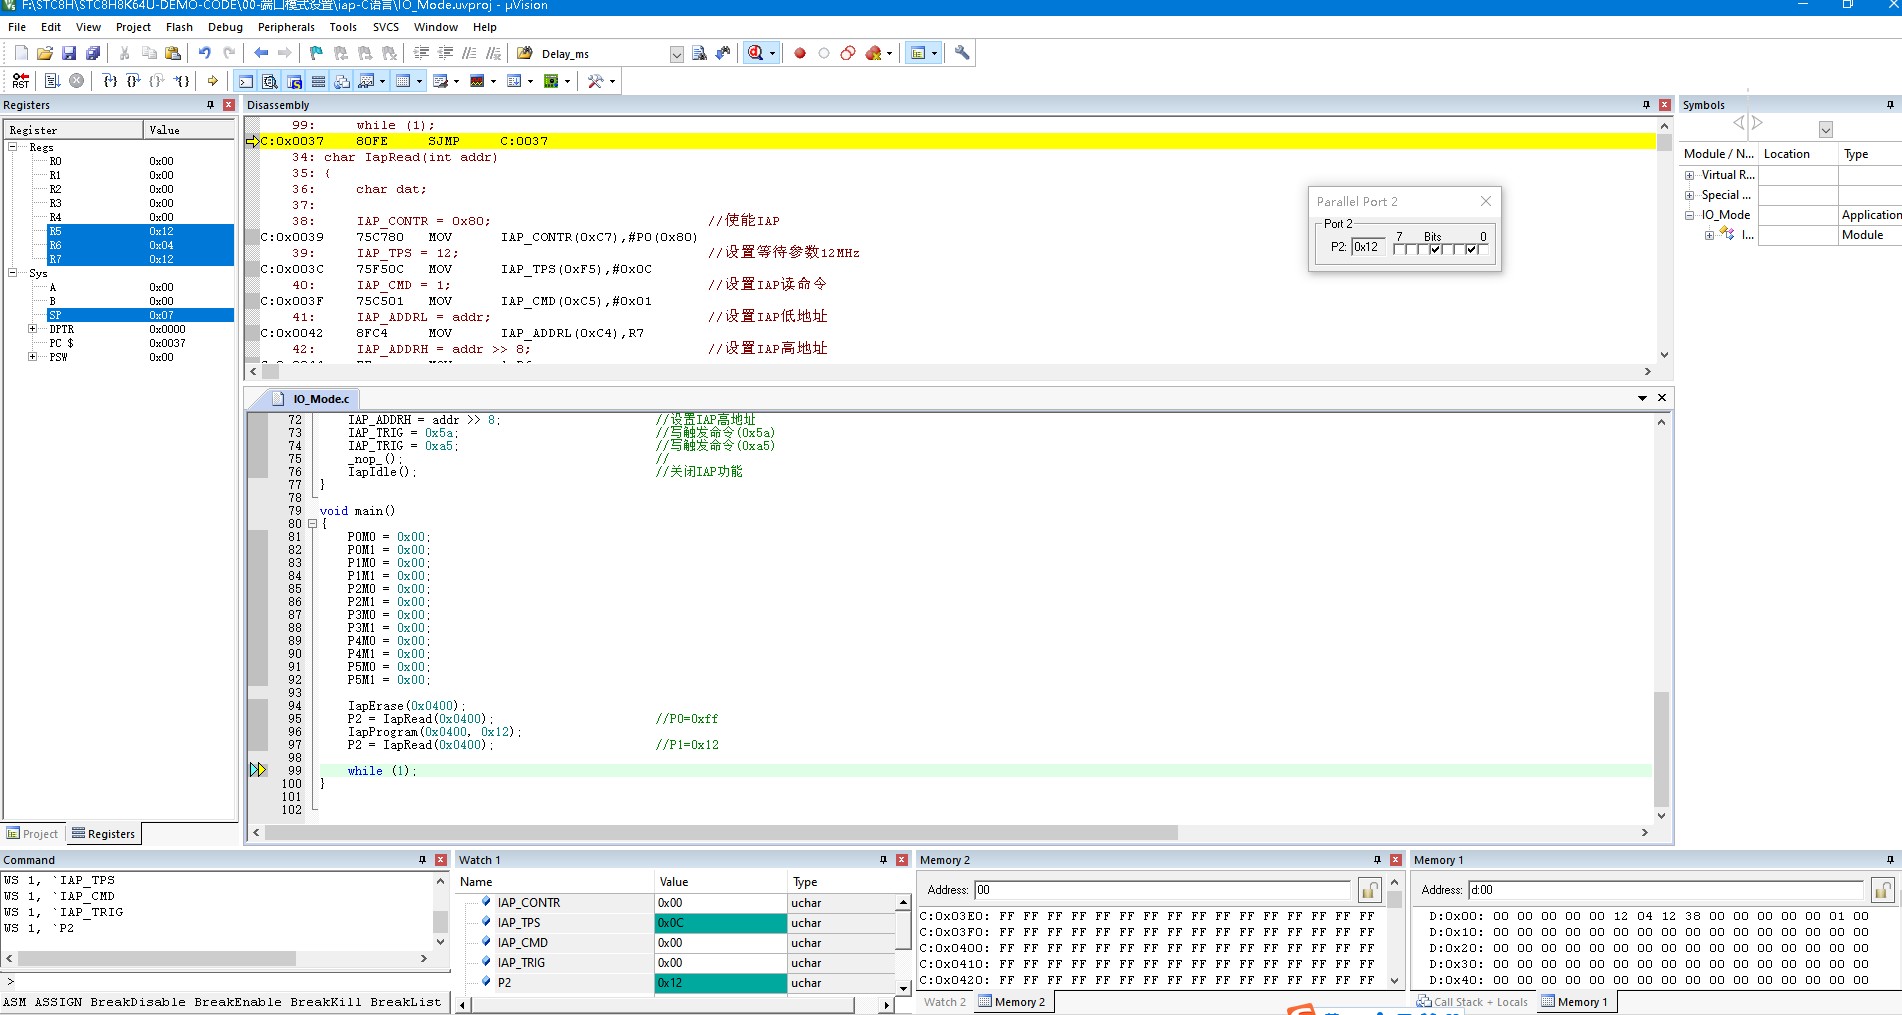Select IAP_TPS row in Watch 1
Image resolution: width=1902 pixels, height=1015 pixels.
coord(675,923)
